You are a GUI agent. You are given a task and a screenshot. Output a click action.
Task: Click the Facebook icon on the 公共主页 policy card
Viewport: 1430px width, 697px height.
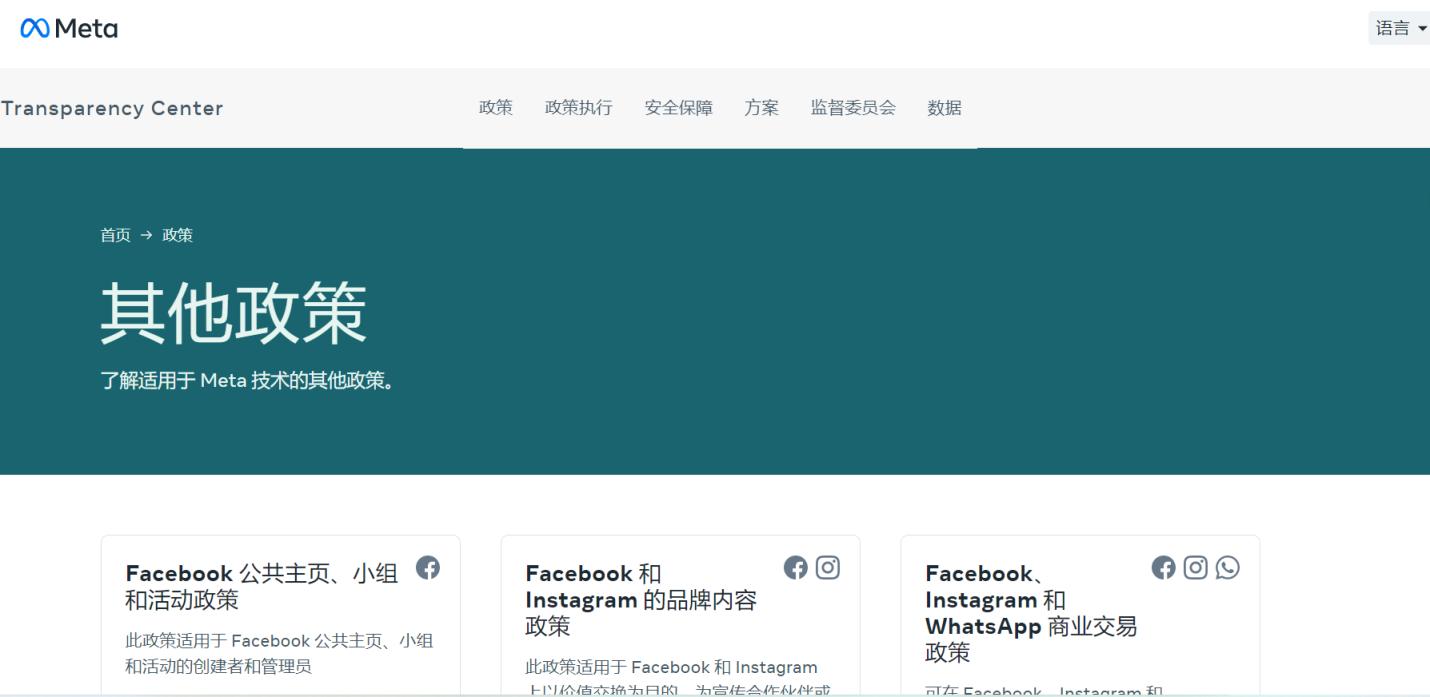click(428, 567)
